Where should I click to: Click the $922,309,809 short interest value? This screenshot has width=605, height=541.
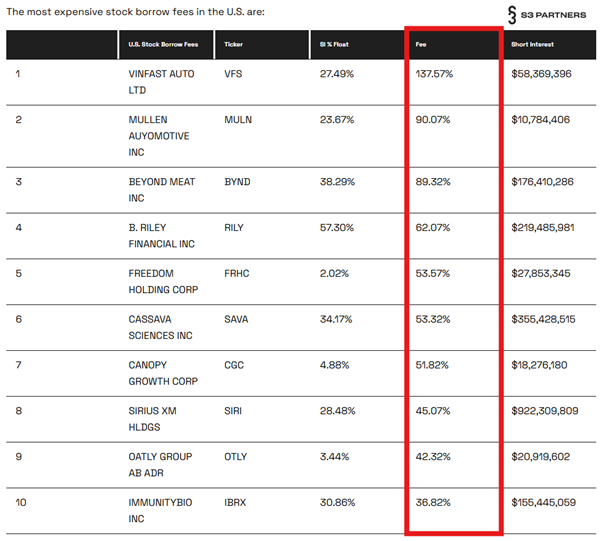tap(543, 410)
